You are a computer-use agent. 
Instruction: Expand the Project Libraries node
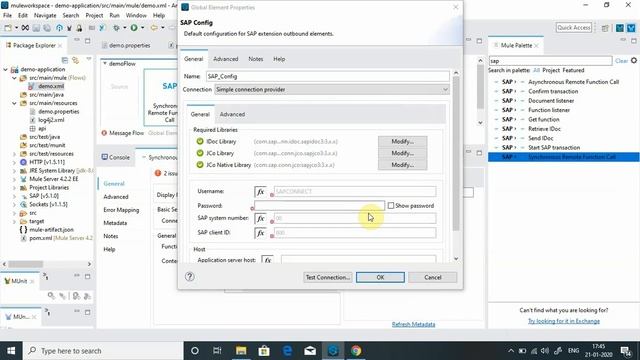14,188
